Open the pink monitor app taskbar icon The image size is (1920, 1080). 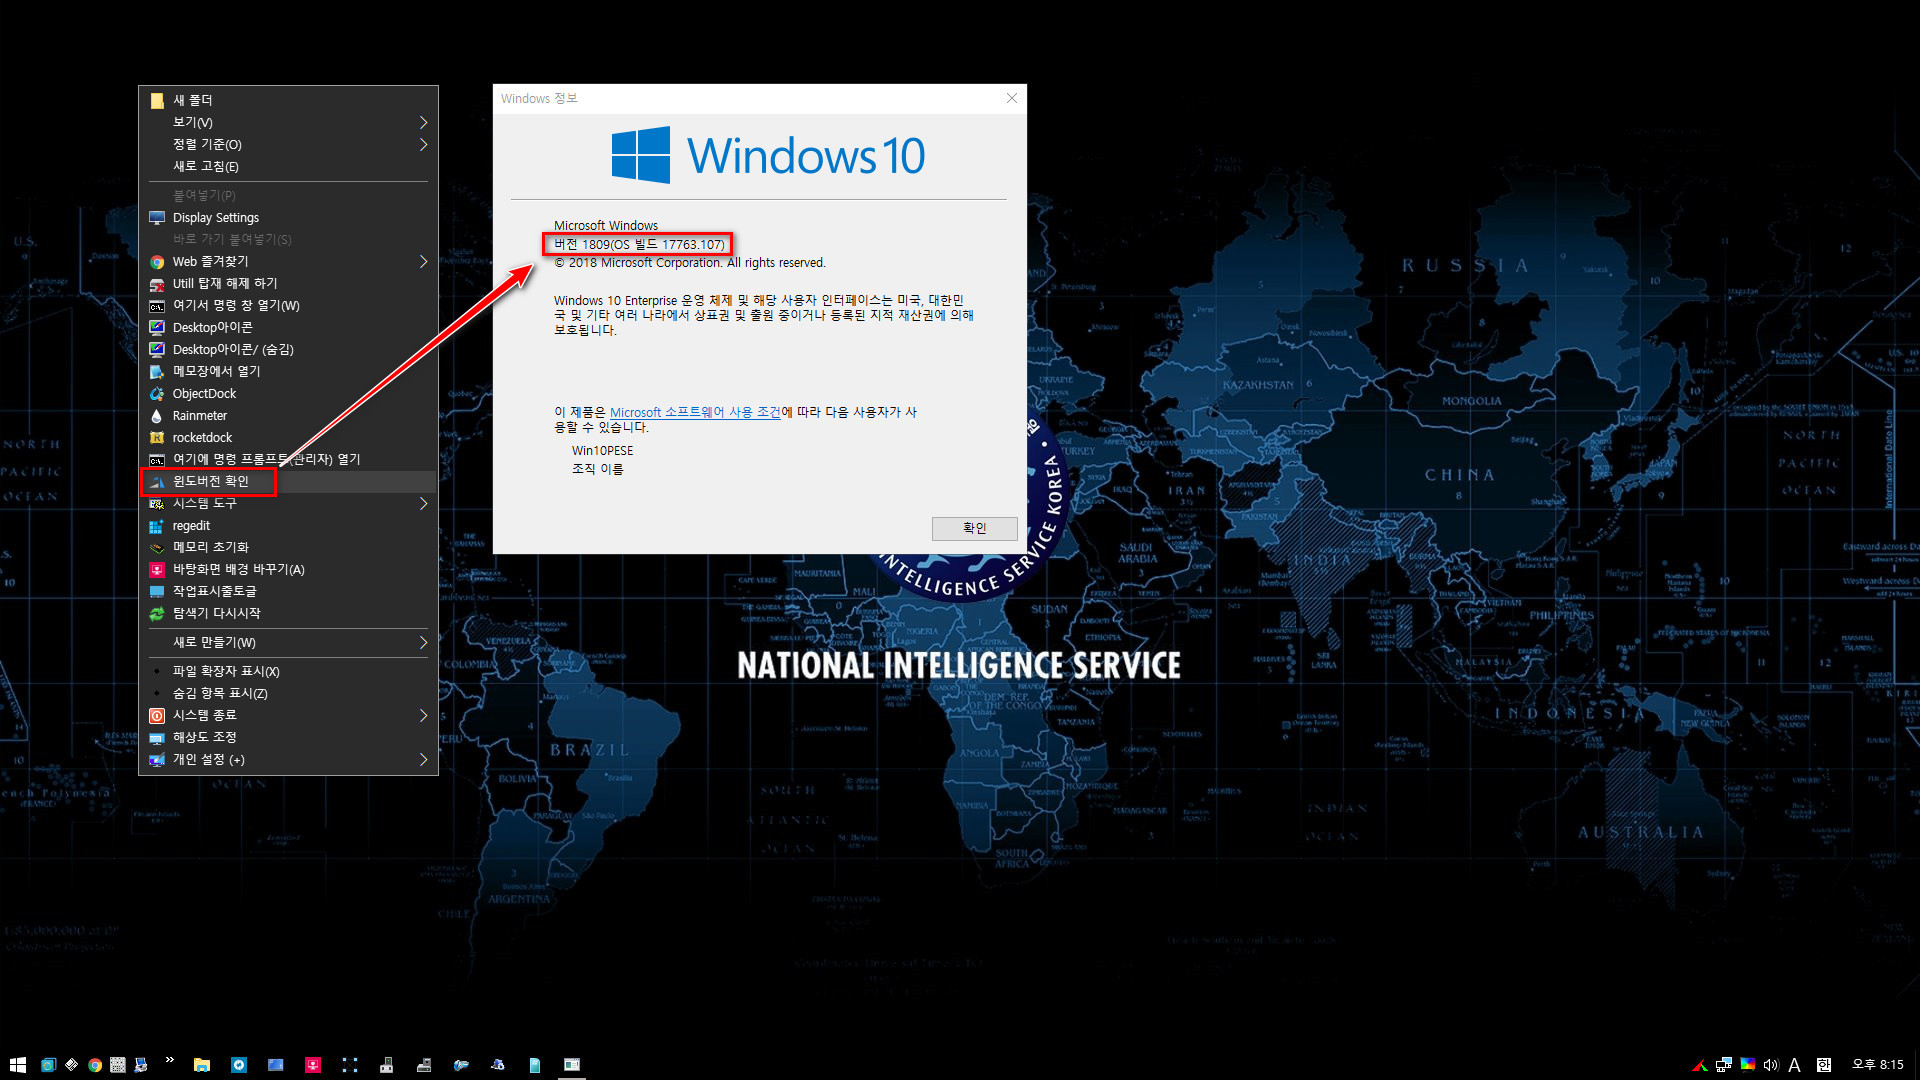click(x=313, y=1065)
